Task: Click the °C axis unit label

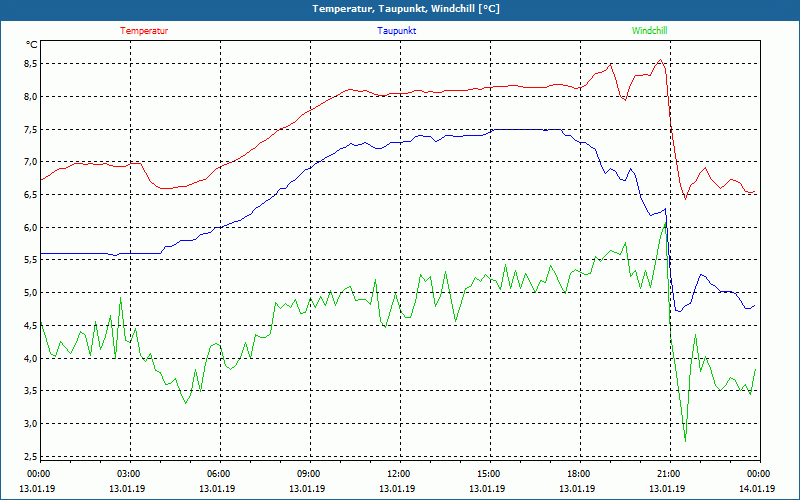Action: (32, 45)
